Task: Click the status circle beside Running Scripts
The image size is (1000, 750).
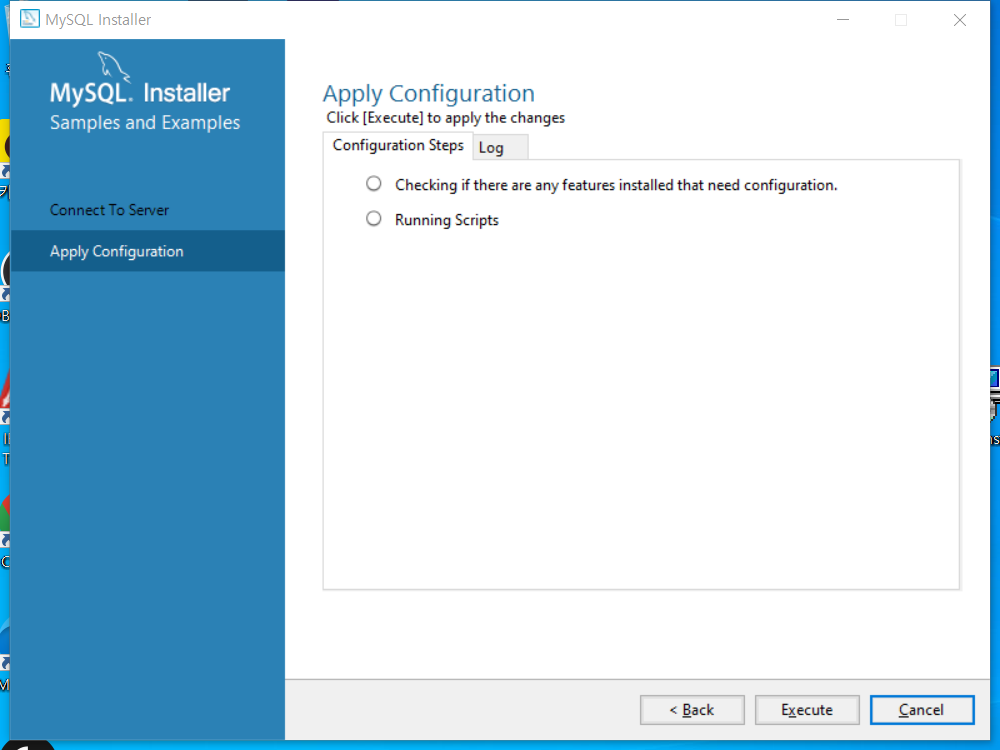Action: coord(374,219)
